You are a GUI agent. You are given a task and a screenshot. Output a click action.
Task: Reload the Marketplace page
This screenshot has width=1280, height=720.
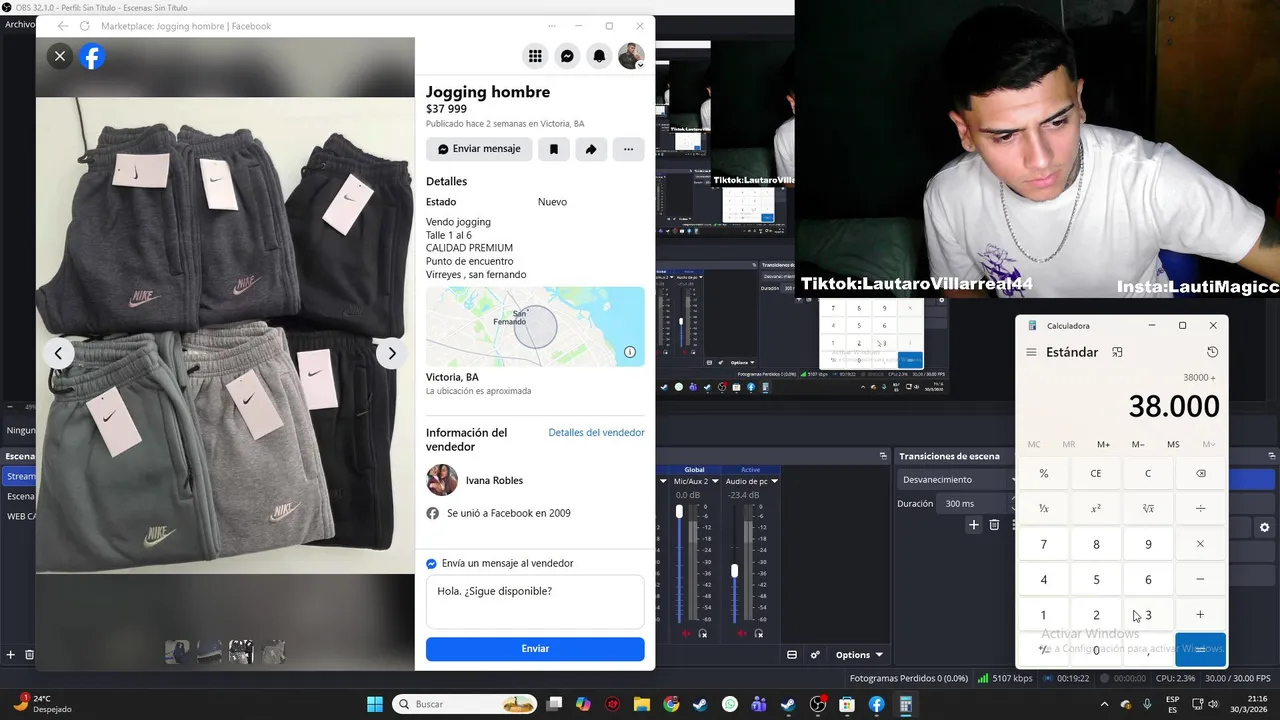84,26
